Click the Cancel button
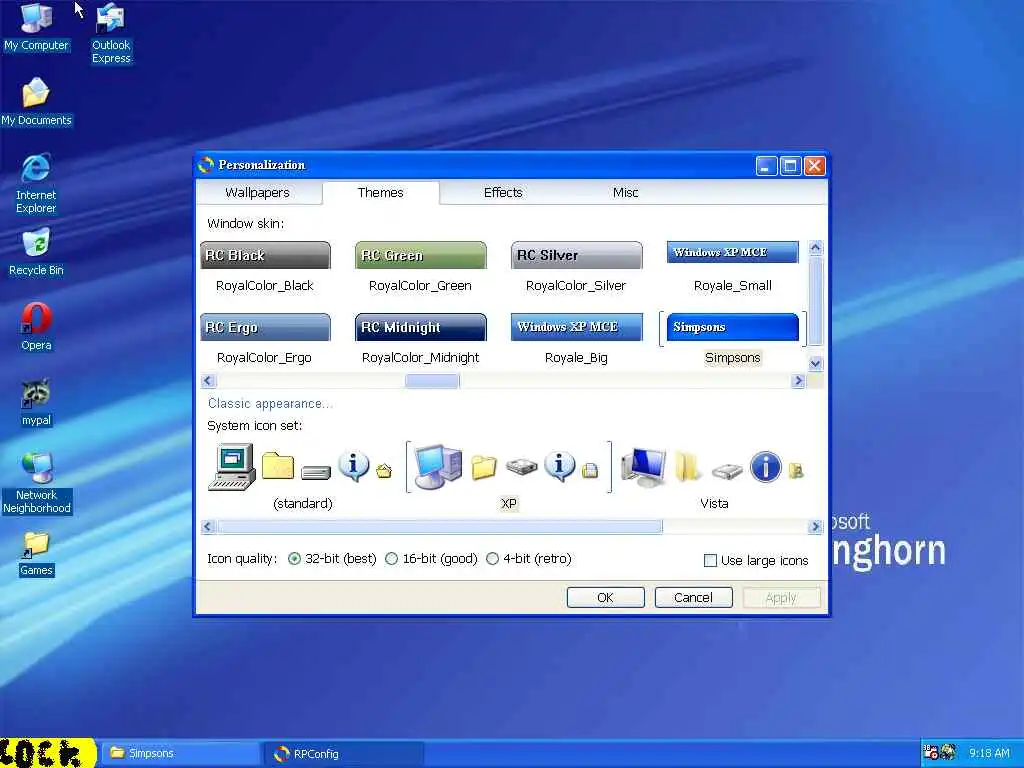This screenshot has height=768, width=1024. [x=694, y=598]
